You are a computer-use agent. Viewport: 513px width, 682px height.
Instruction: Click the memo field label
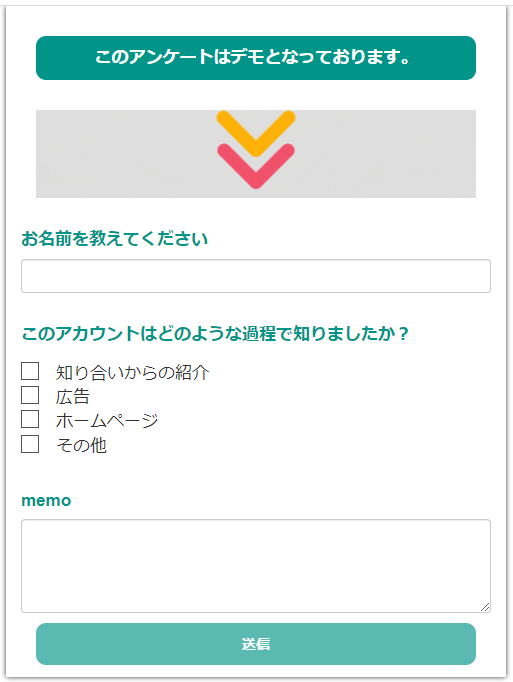(x=46, y=501)
